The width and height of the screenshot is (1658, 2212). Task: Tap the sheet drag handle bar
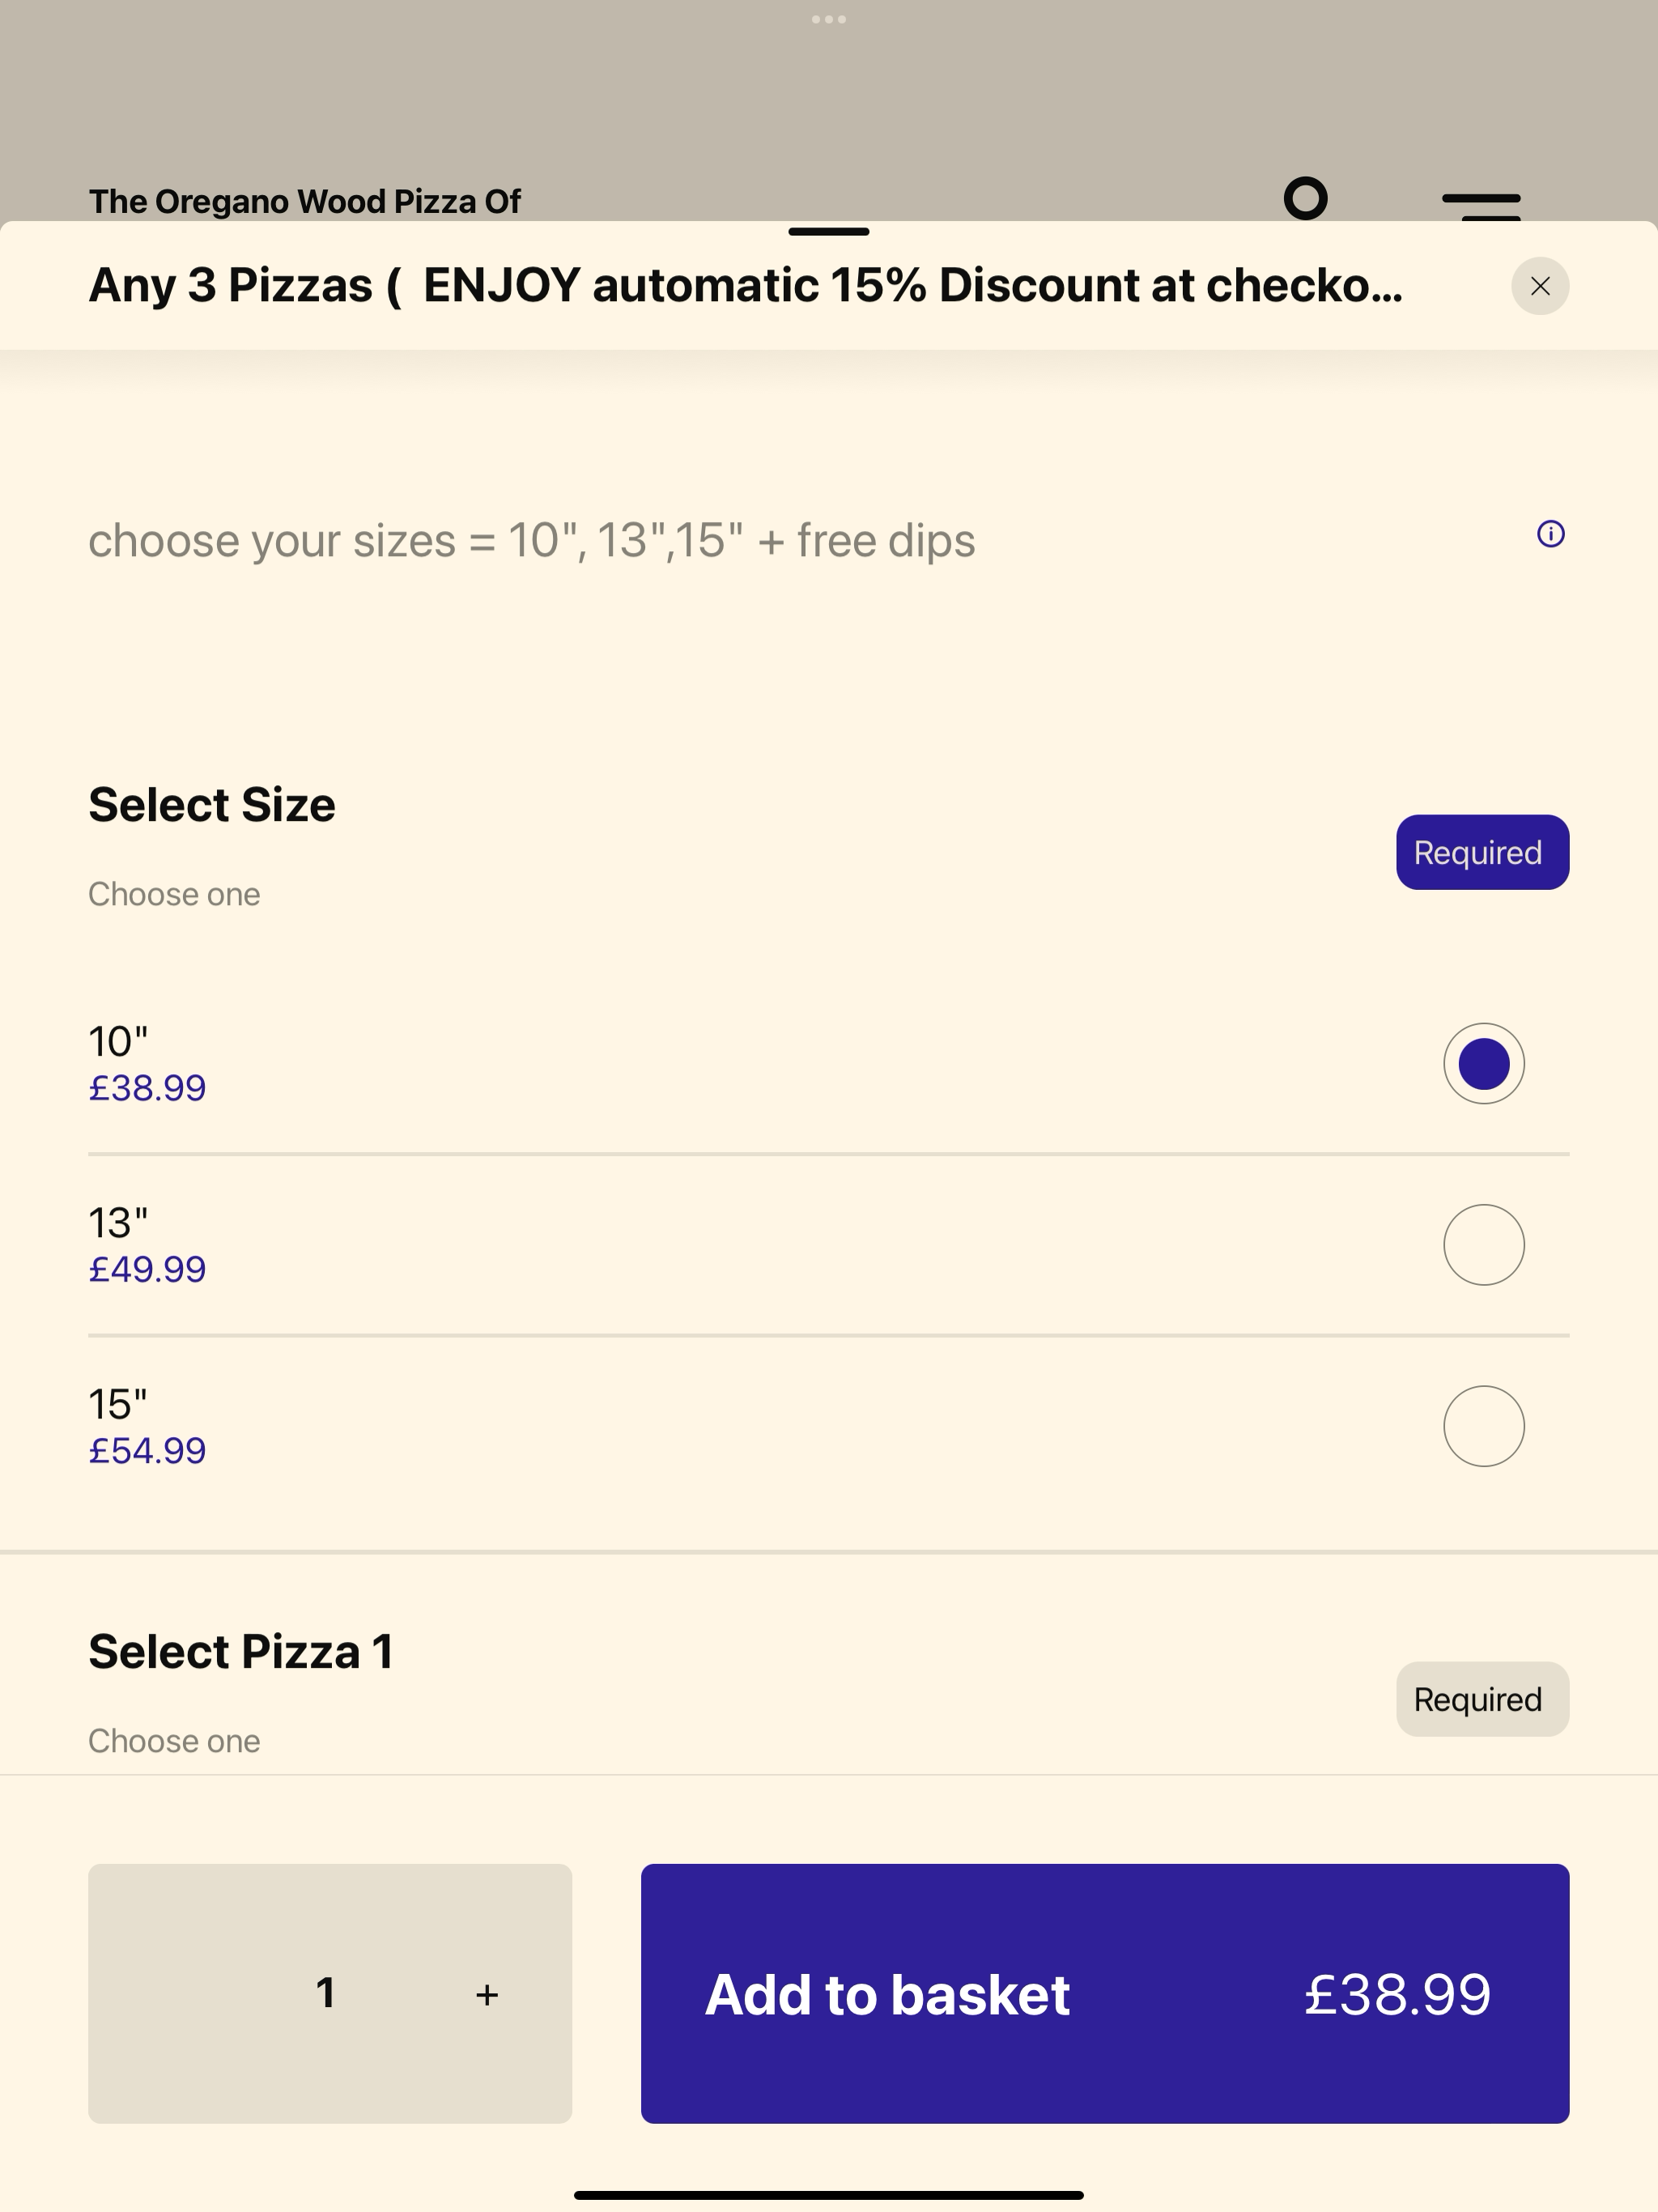pos(828,232)
